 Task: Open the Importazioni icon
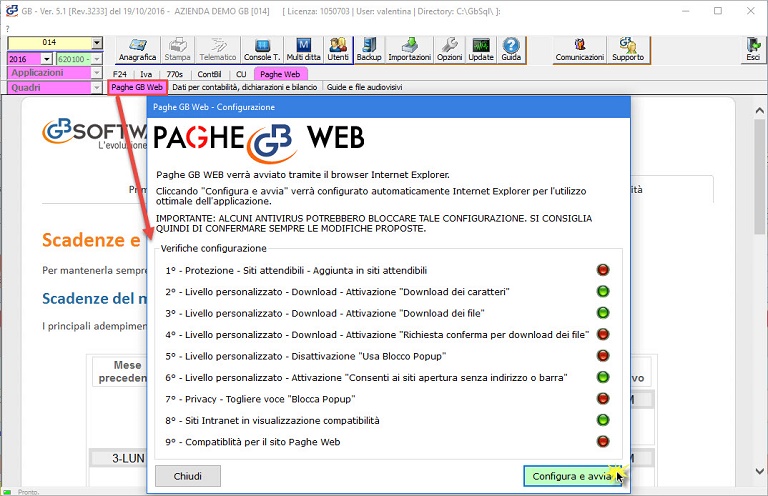coord(409,49)
